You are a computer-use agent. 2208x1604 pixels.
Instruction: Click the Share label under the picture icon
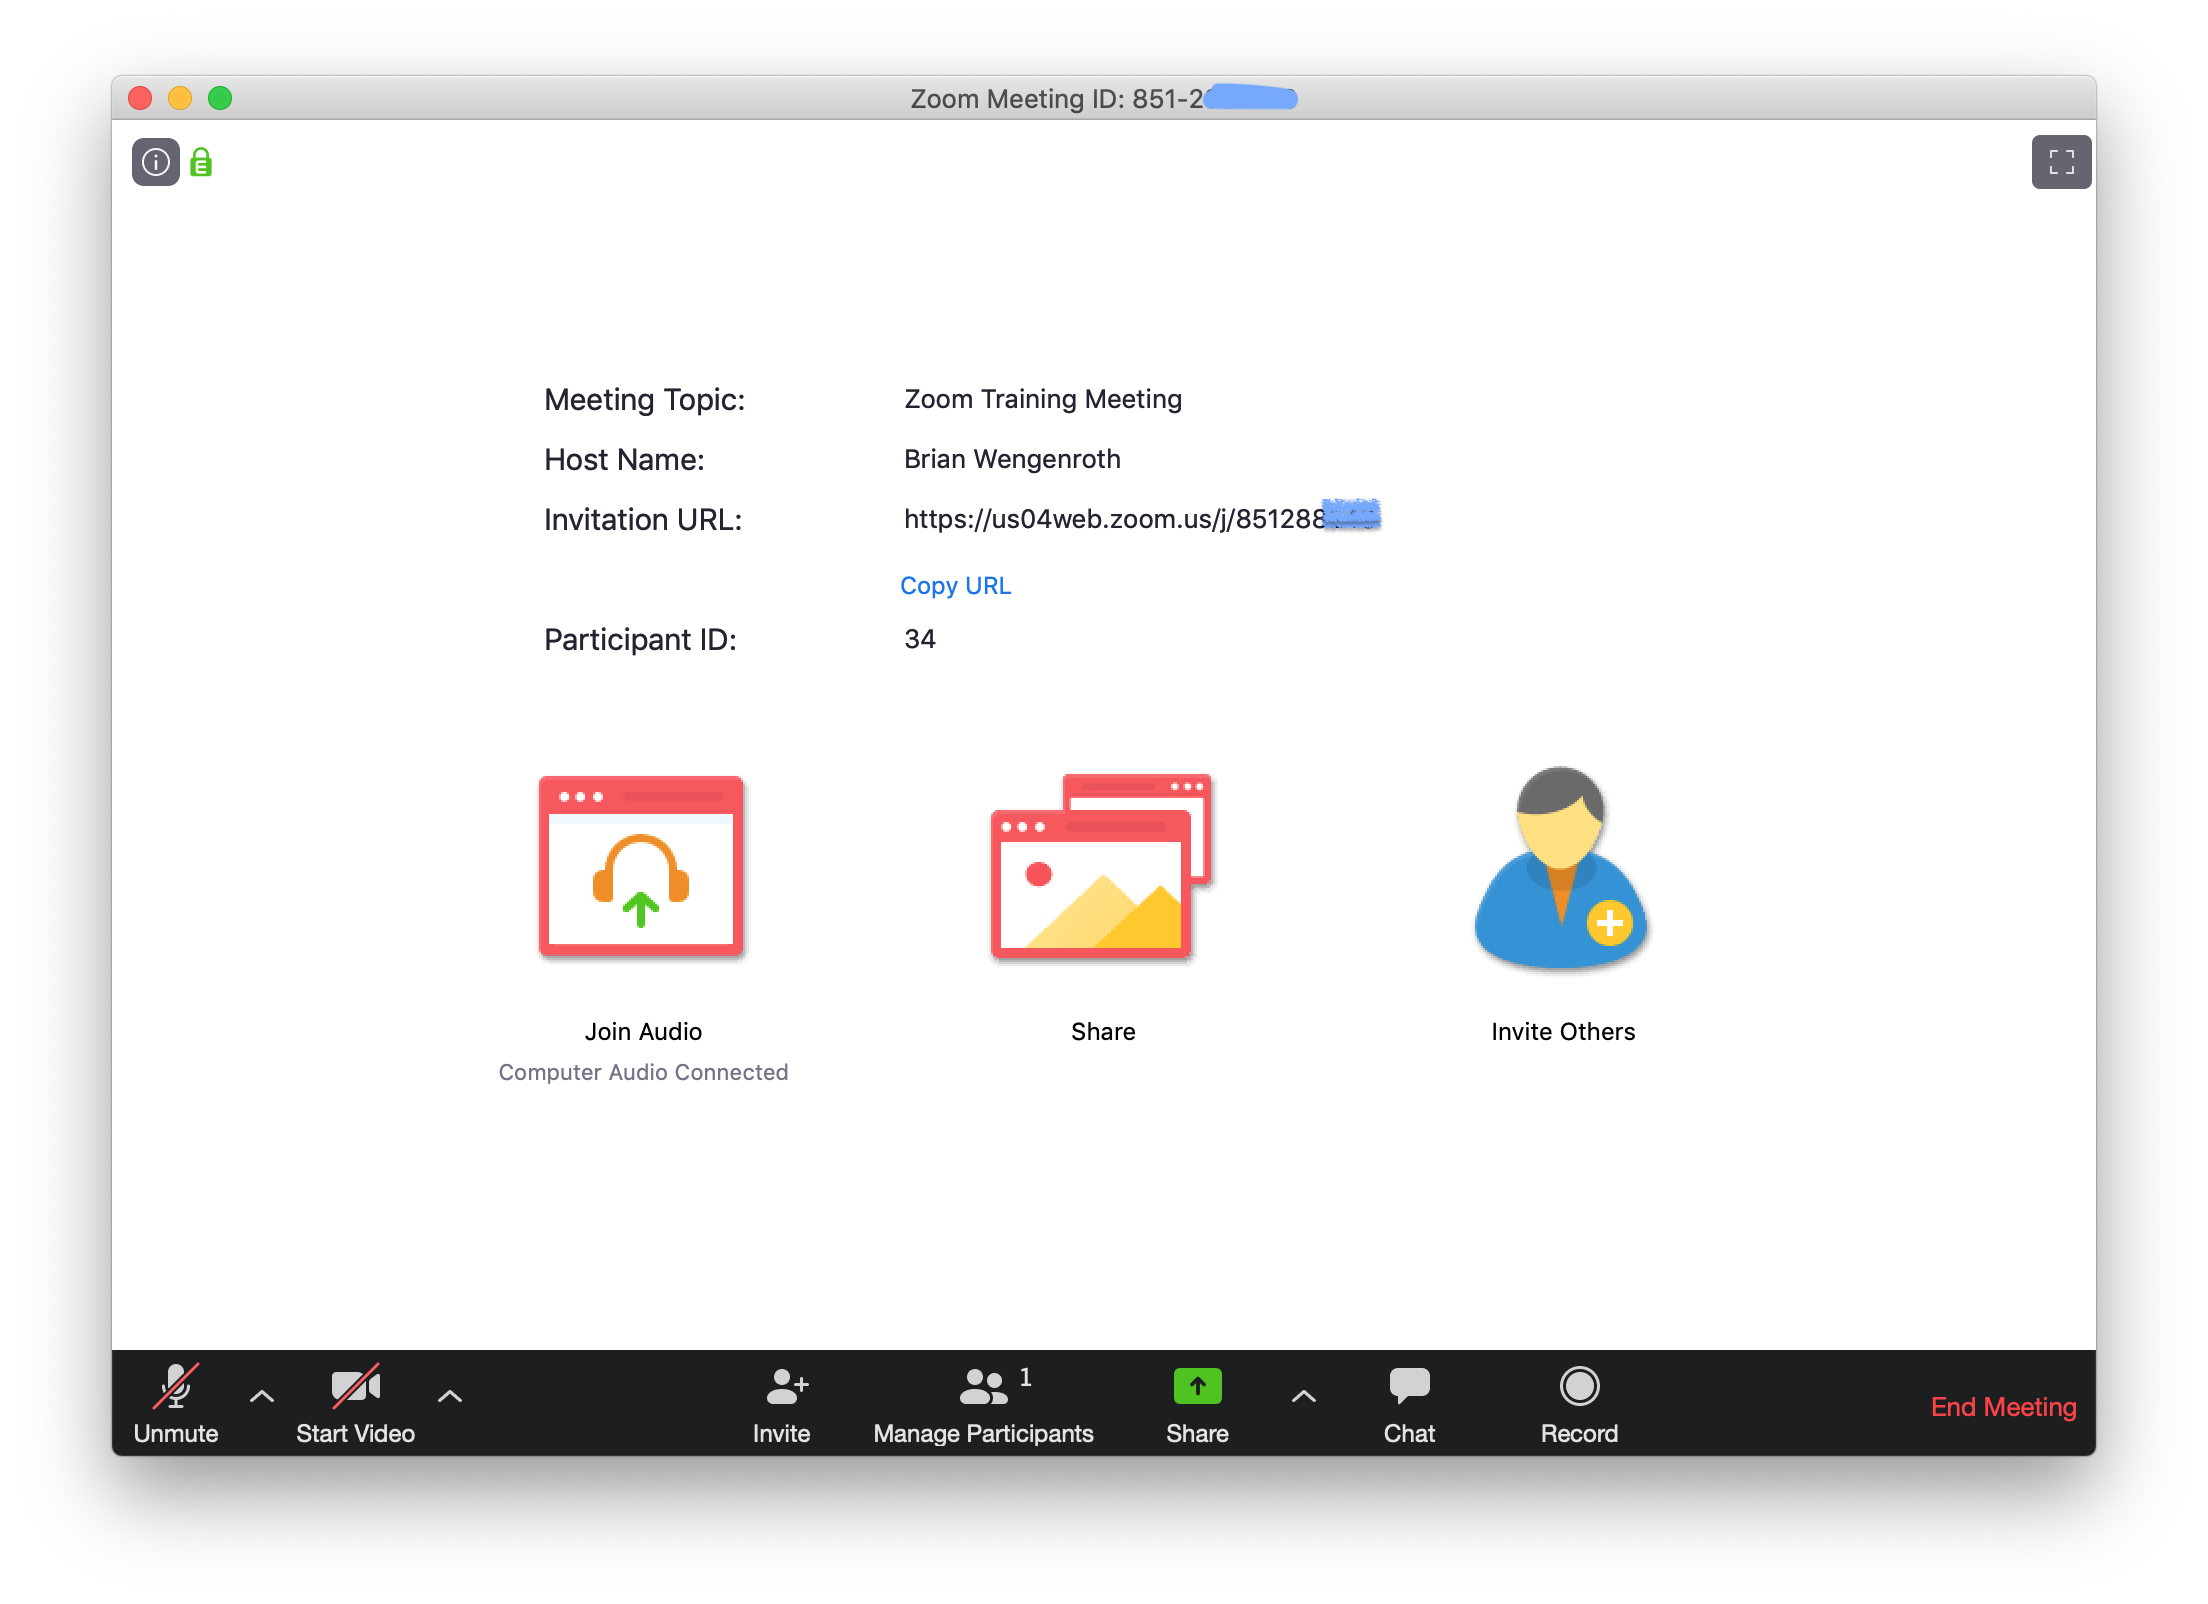(x=1103, y=1031)
